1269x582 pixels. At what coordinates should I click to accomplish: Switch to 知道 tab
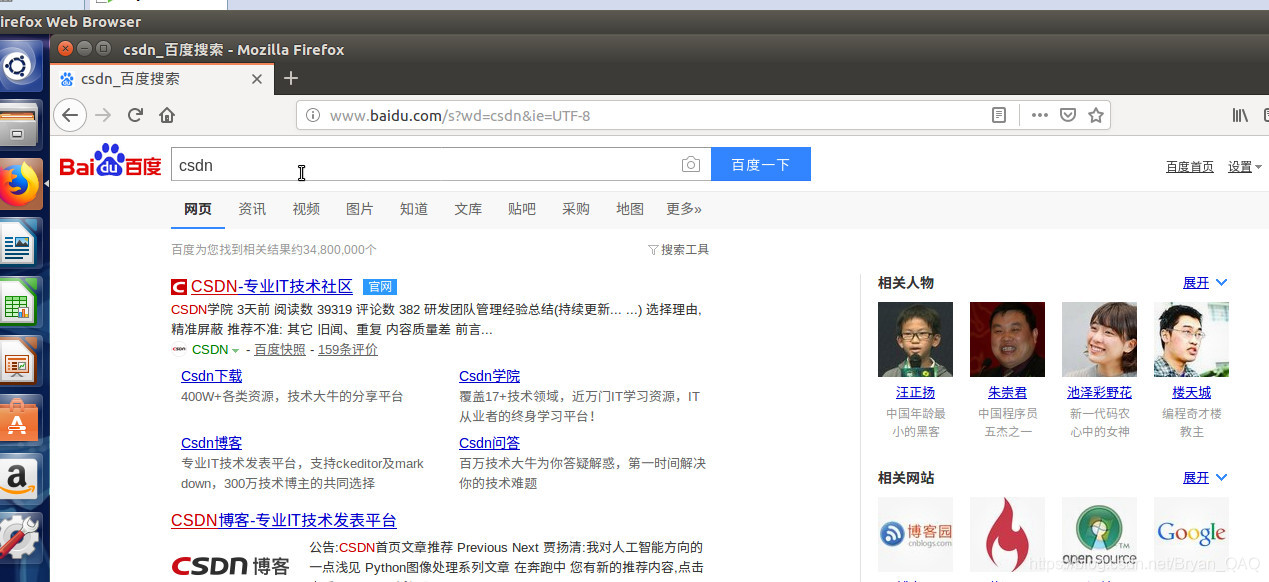pyautogui.click(x=414, y=209)
